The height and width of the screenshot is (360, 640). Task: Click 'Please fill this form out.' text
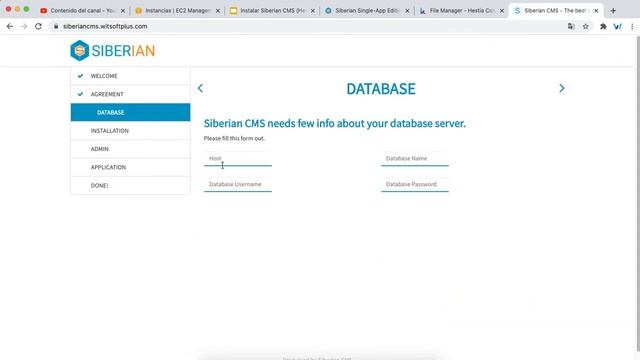(234, 138)
